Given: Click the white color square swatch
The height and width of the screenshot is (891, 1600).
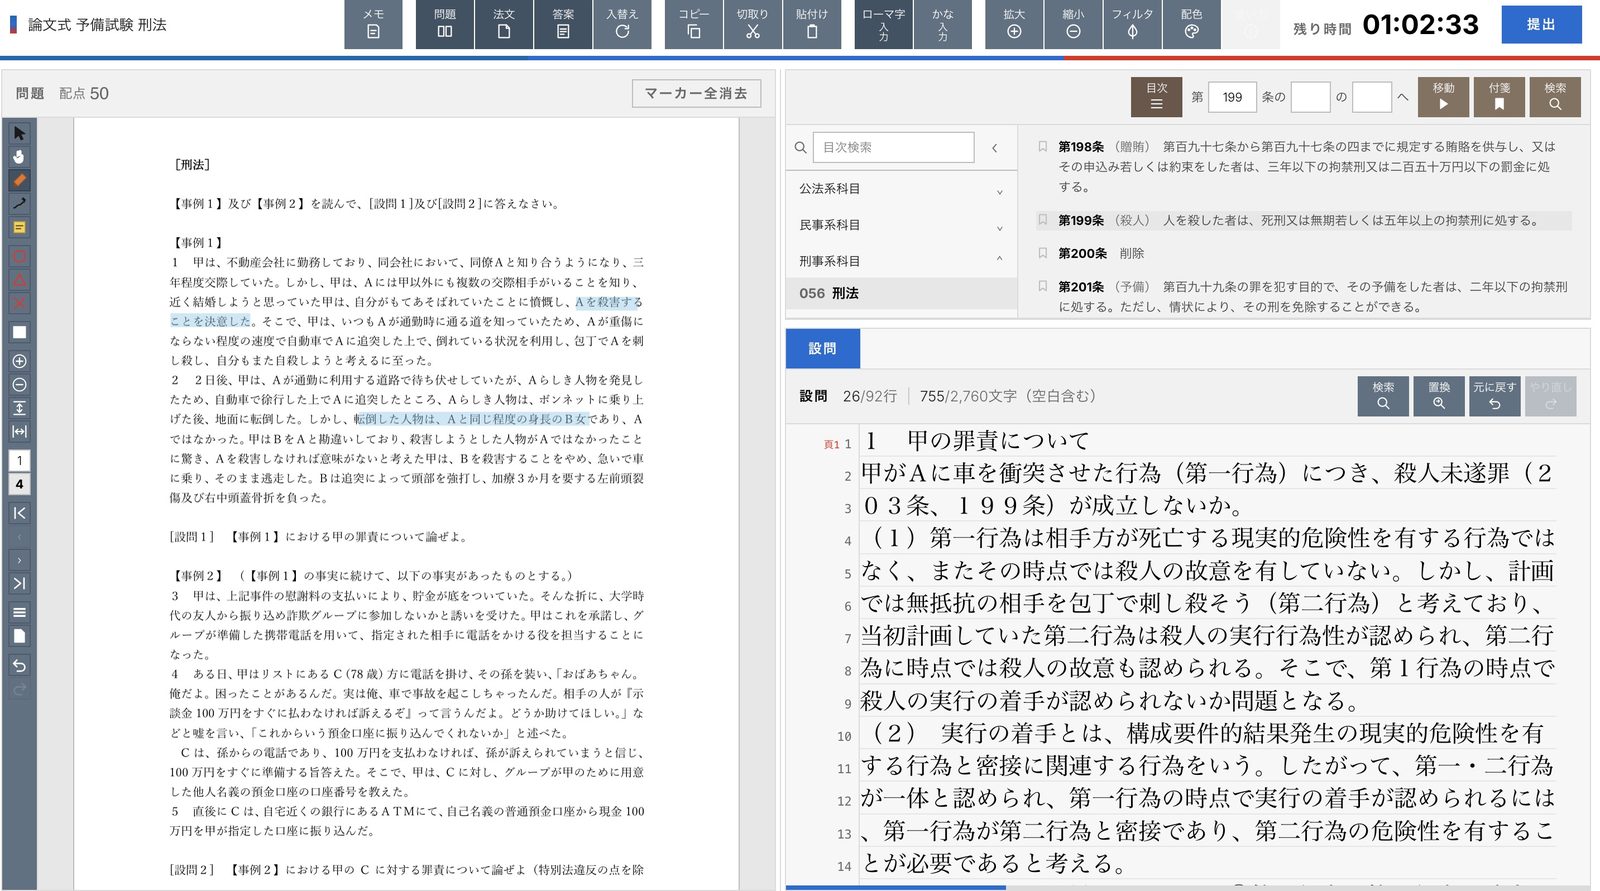Looking at the screenshot, I should click(x=19, y=332).
